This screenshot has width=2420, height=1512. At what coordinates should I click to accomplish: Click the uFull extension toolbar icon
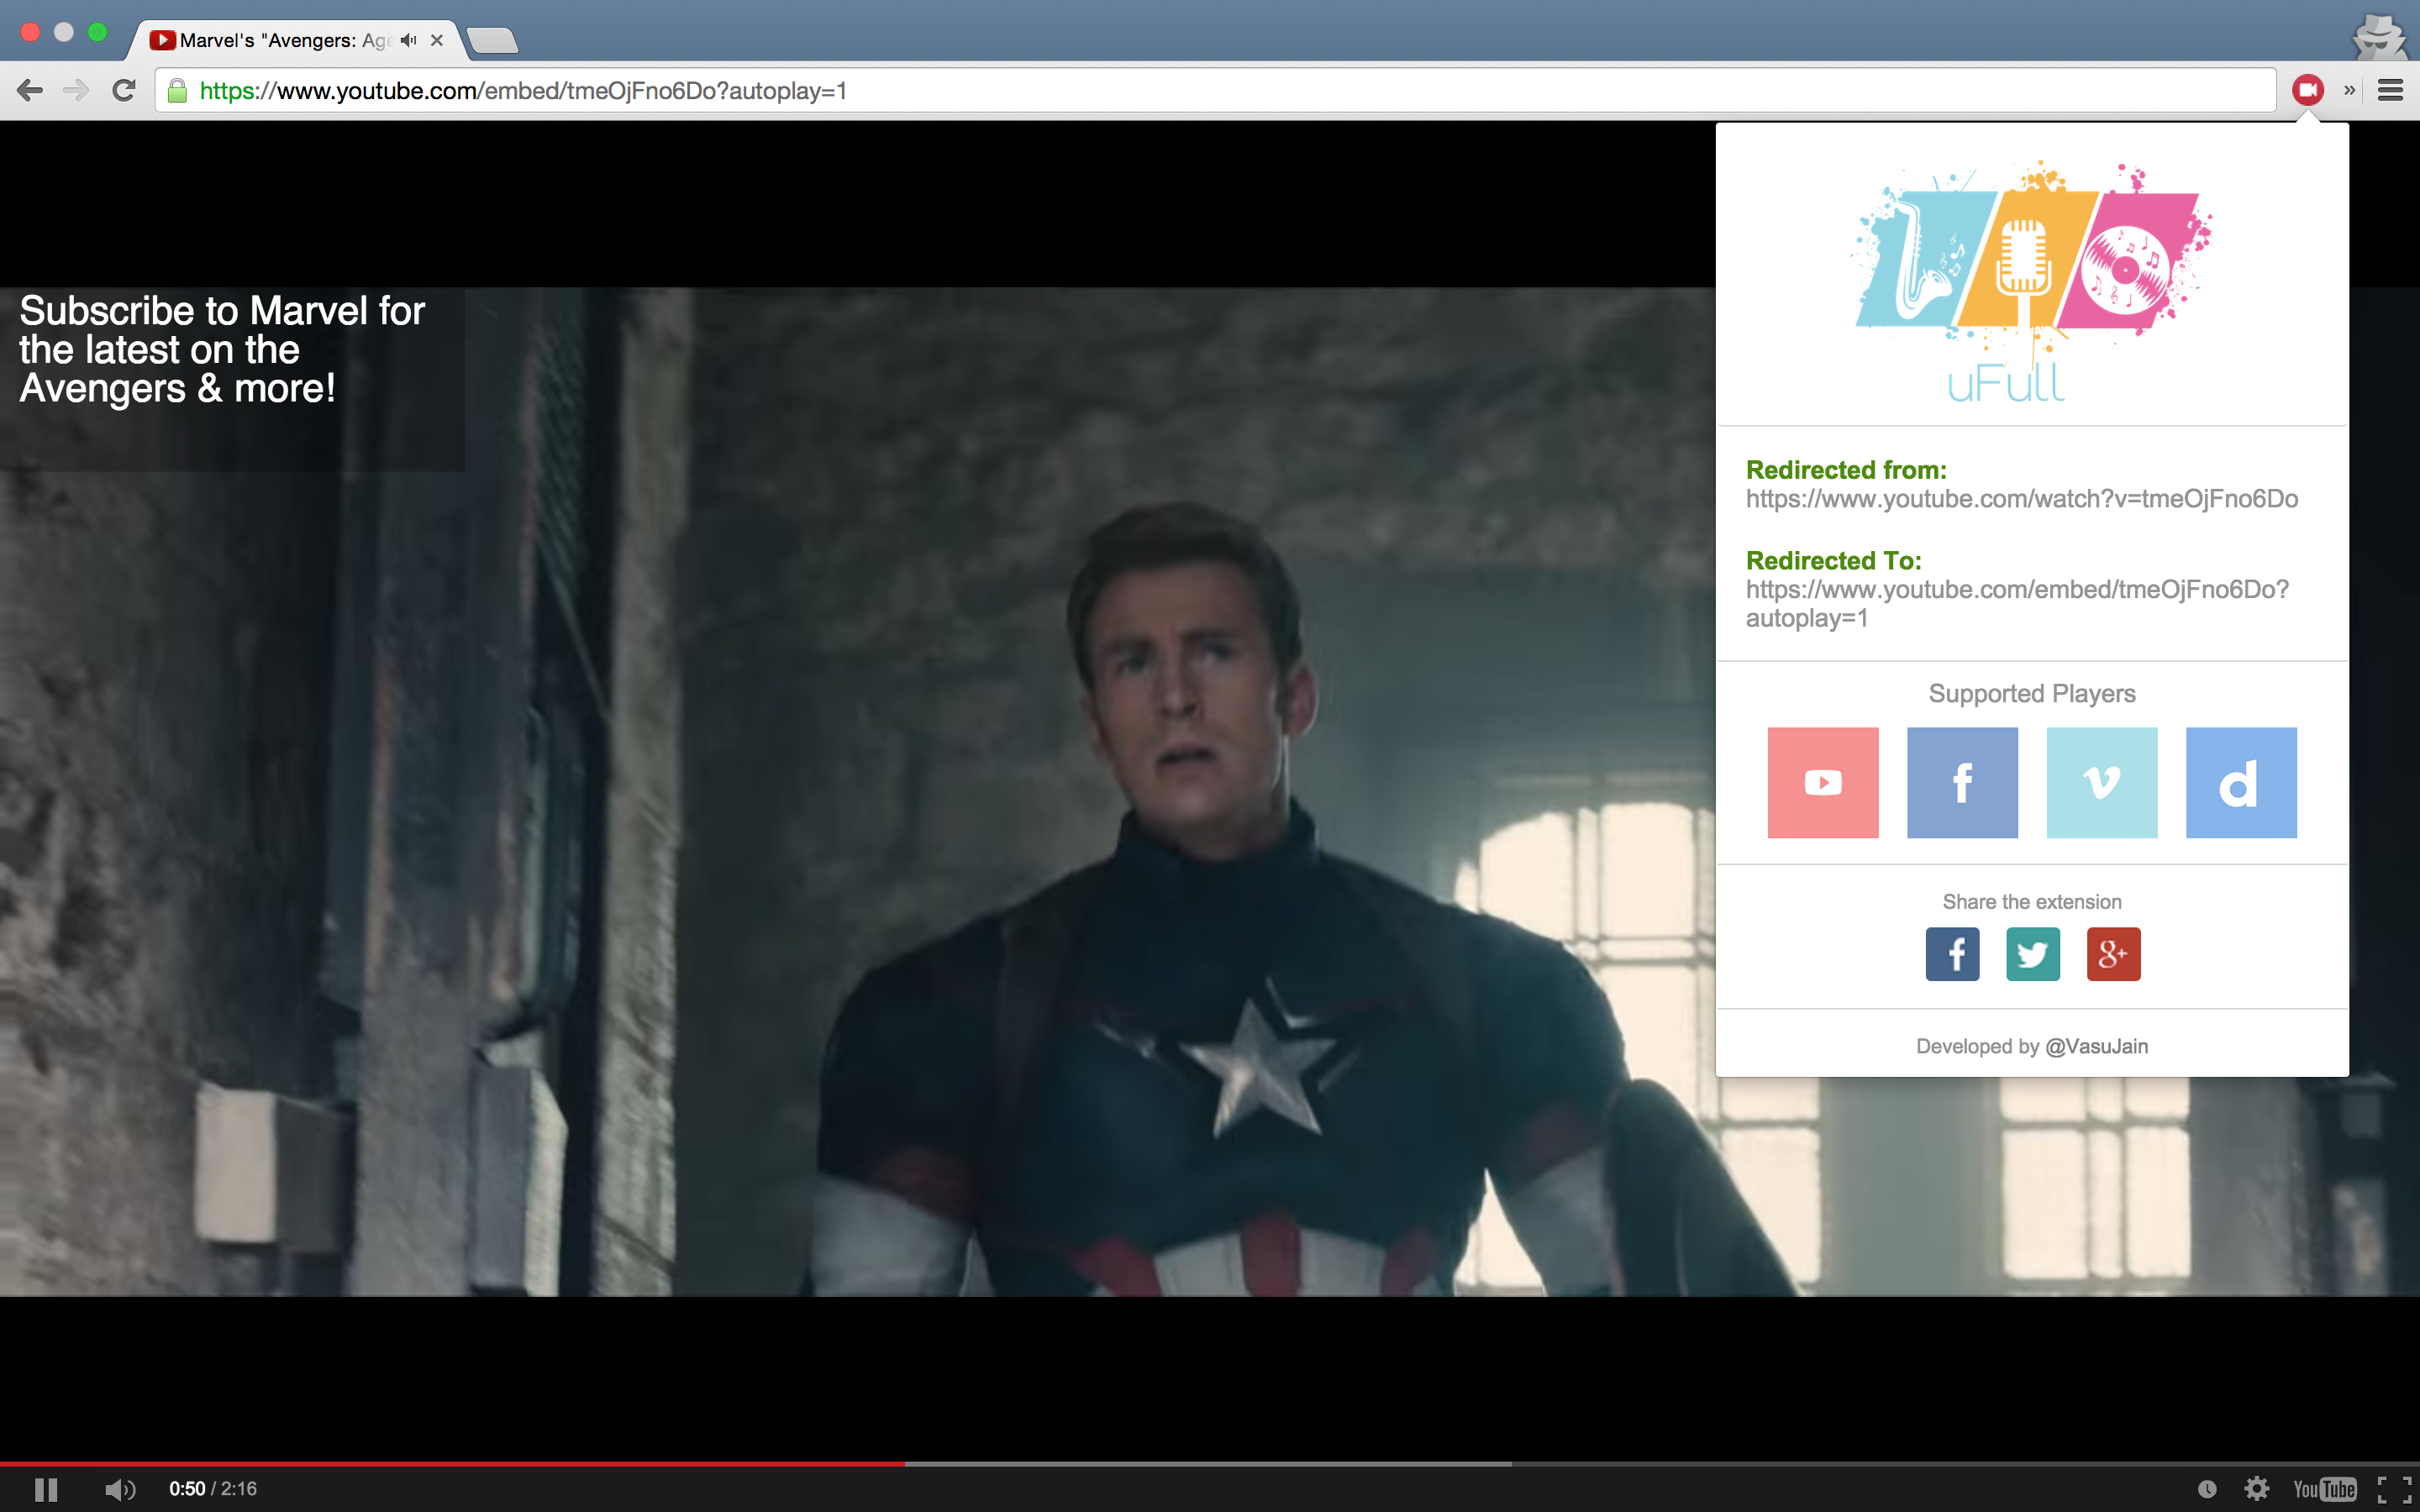click(2307, 90)
